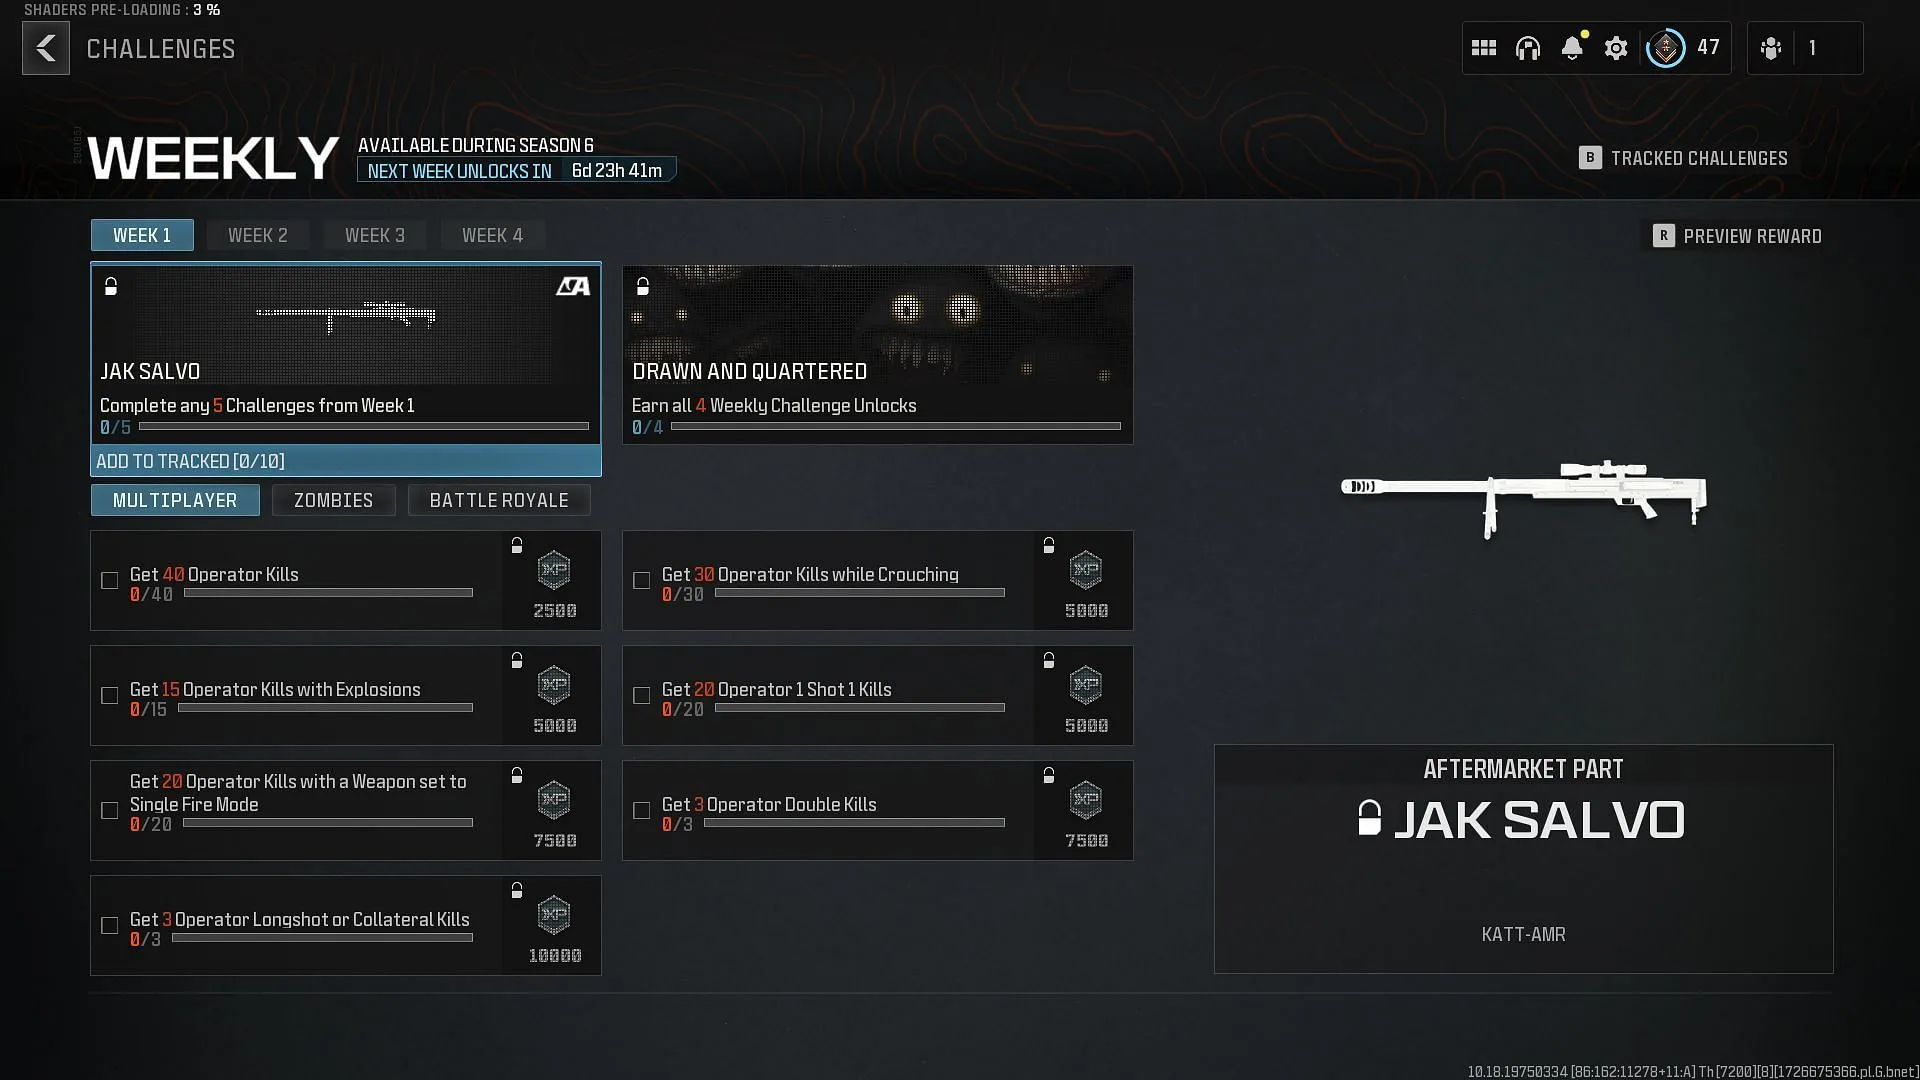Expand the WEEK 4 weekly challenges
This screenshot has width=1920, height=1080.
tap(492, 235)
